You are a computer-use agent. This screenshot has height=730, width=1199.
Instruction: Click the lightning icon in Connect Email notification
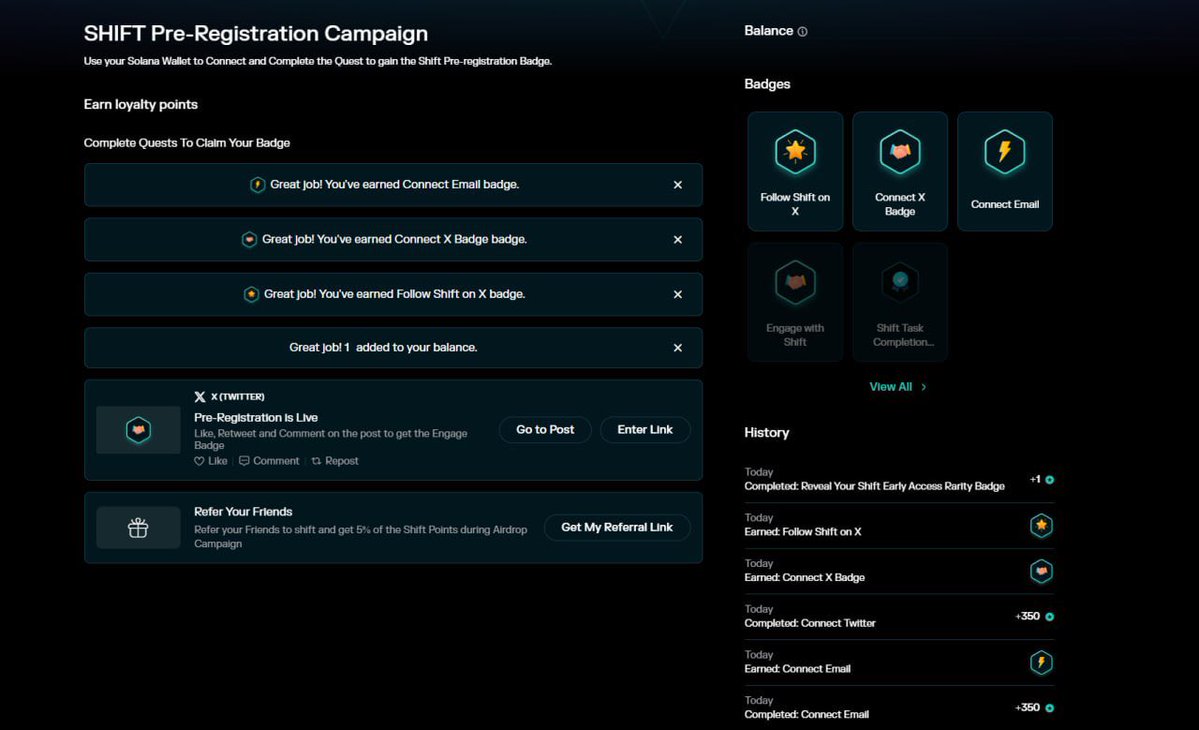258,184
